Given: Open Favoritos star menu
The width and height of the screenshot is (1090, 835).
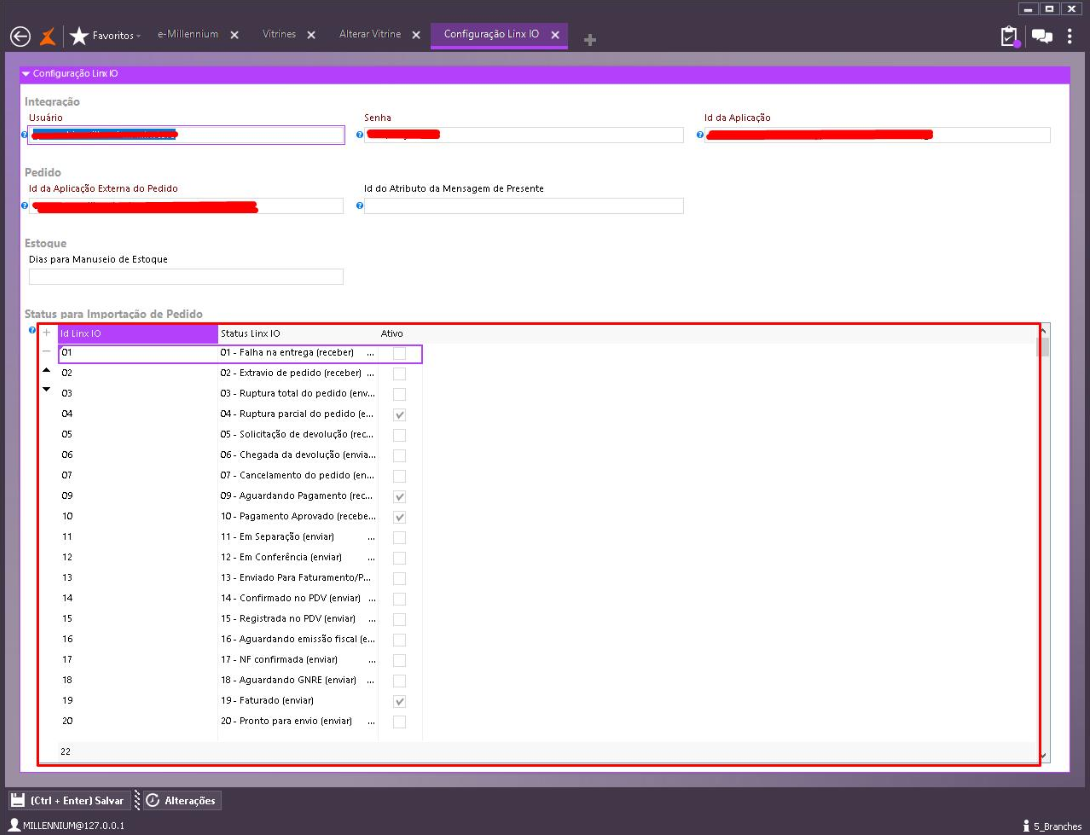Looking at the screenshot, I should tap(105, 35).
